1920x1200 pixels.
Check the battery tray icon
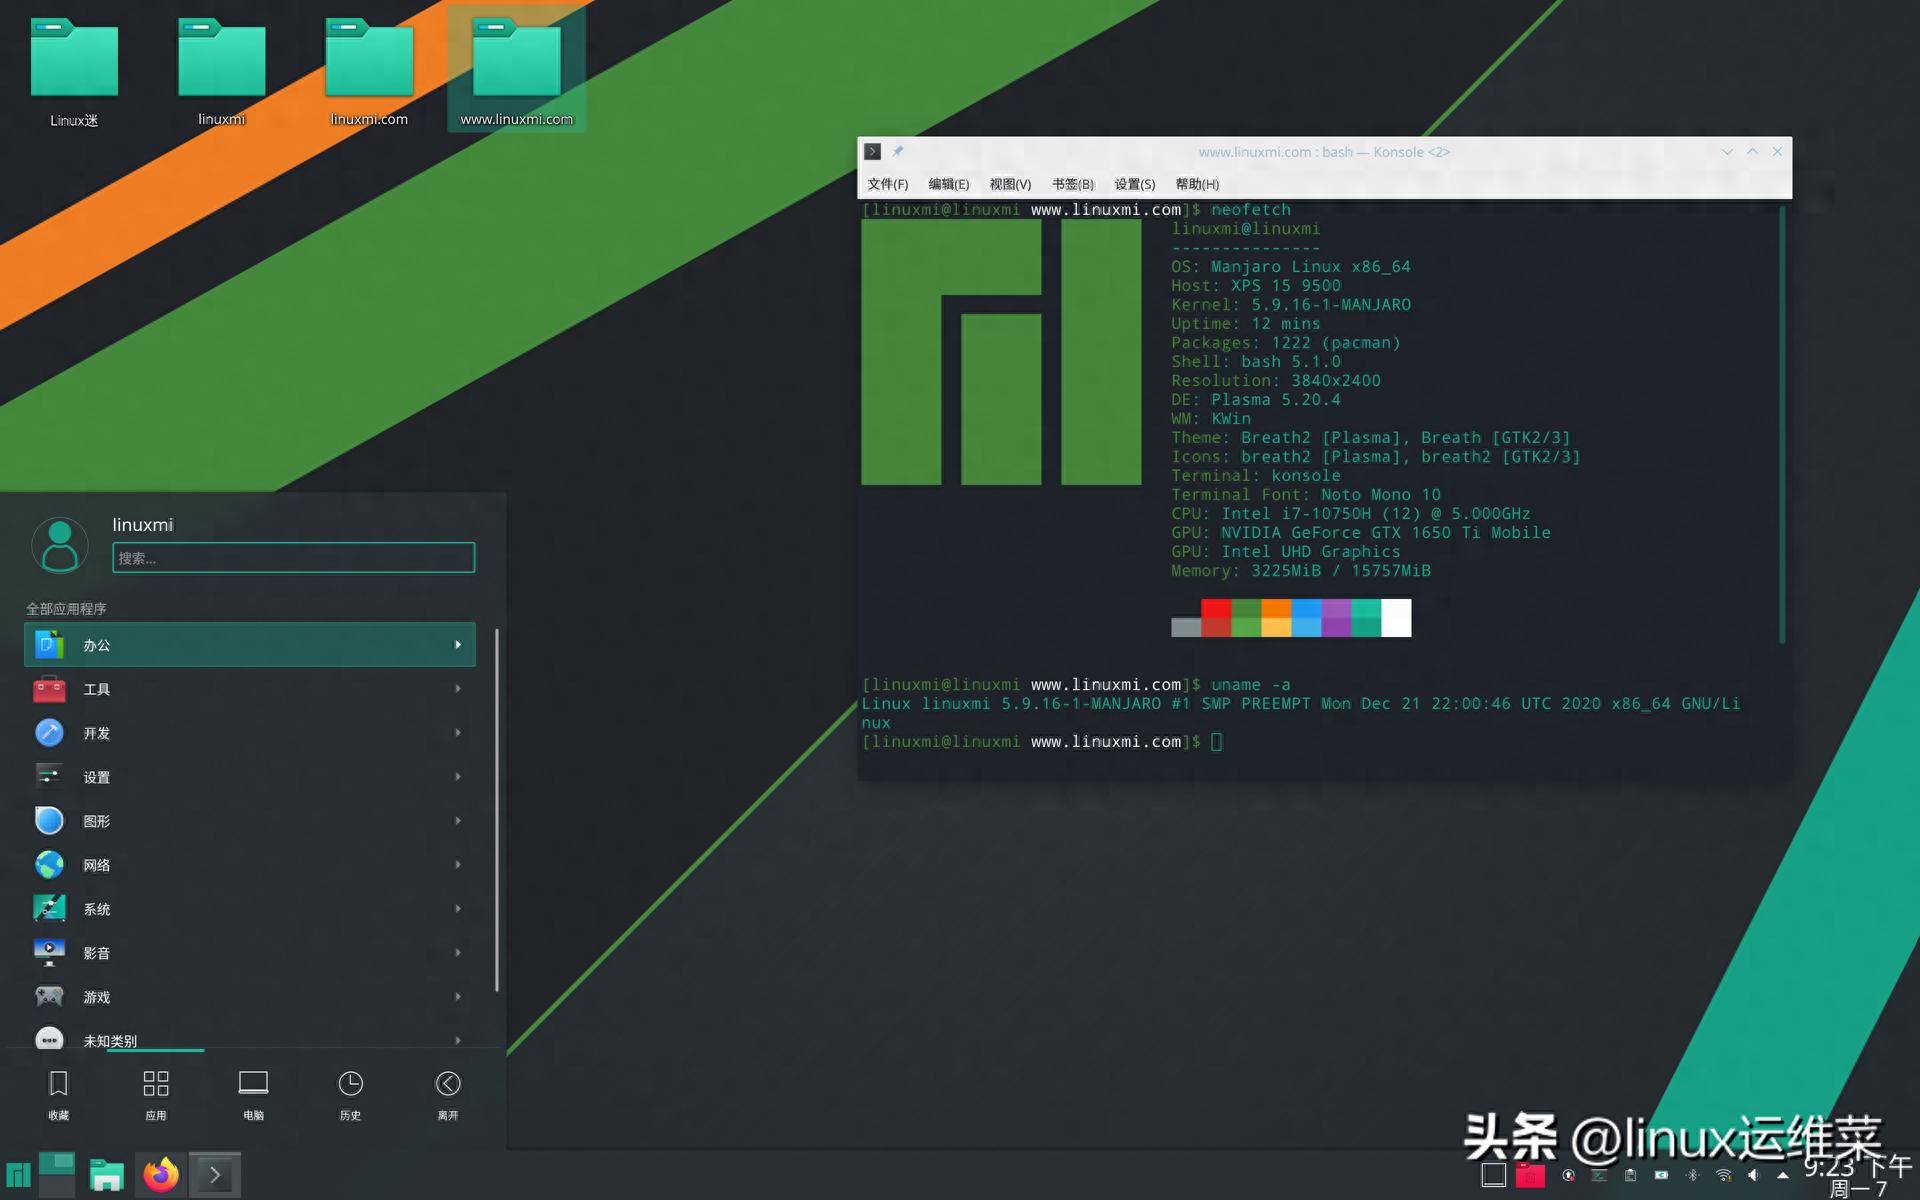tap(1661, 1175)
